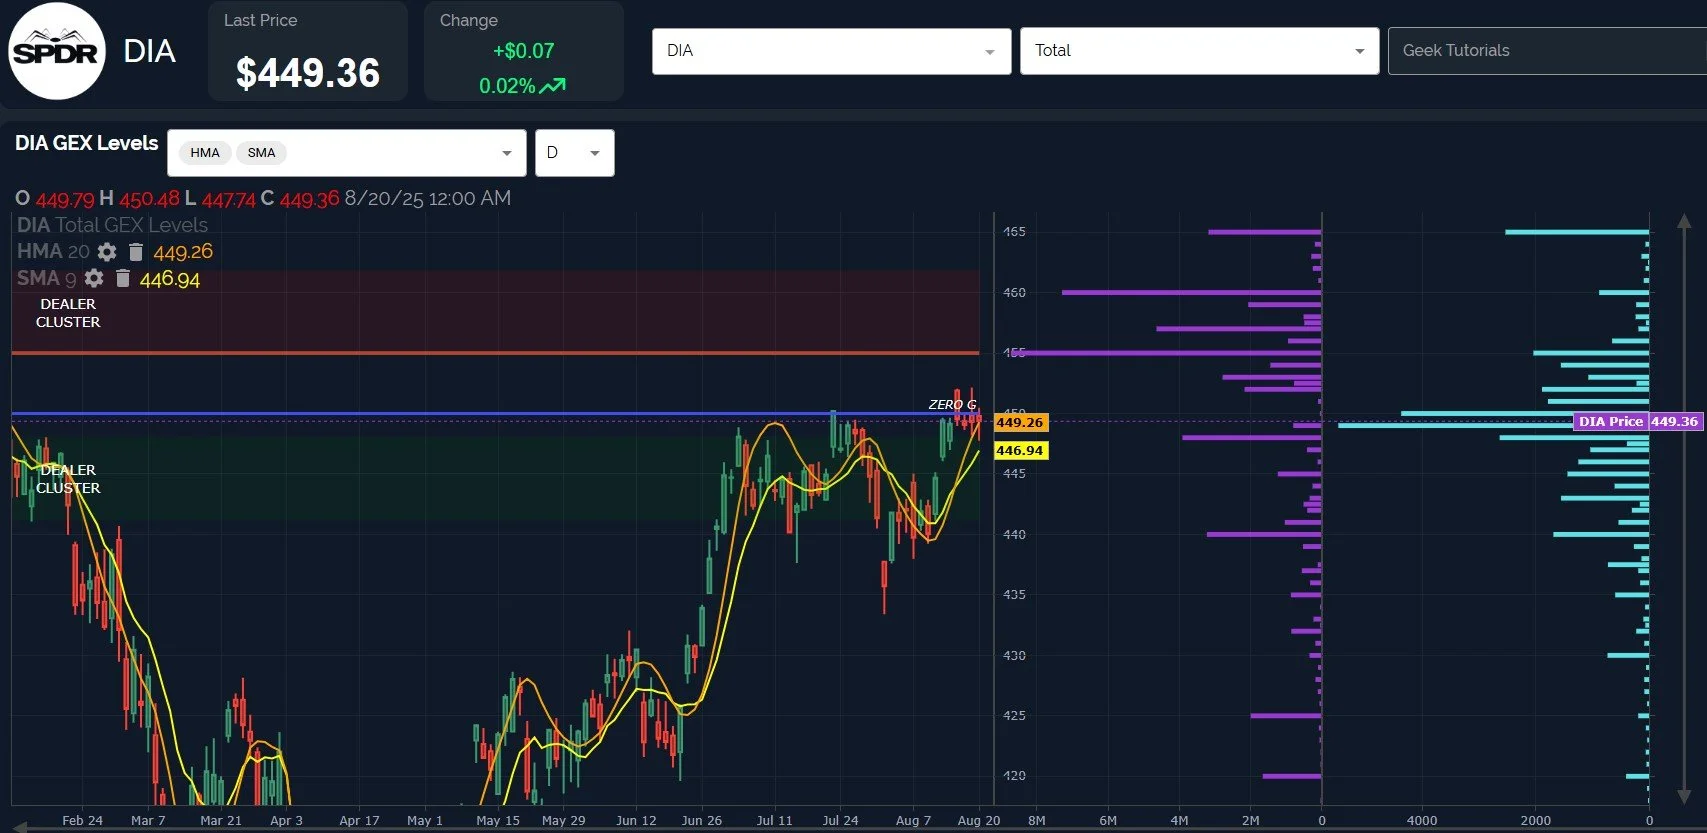Open the Total expiration dropdown

click(x=1199, y=51)
